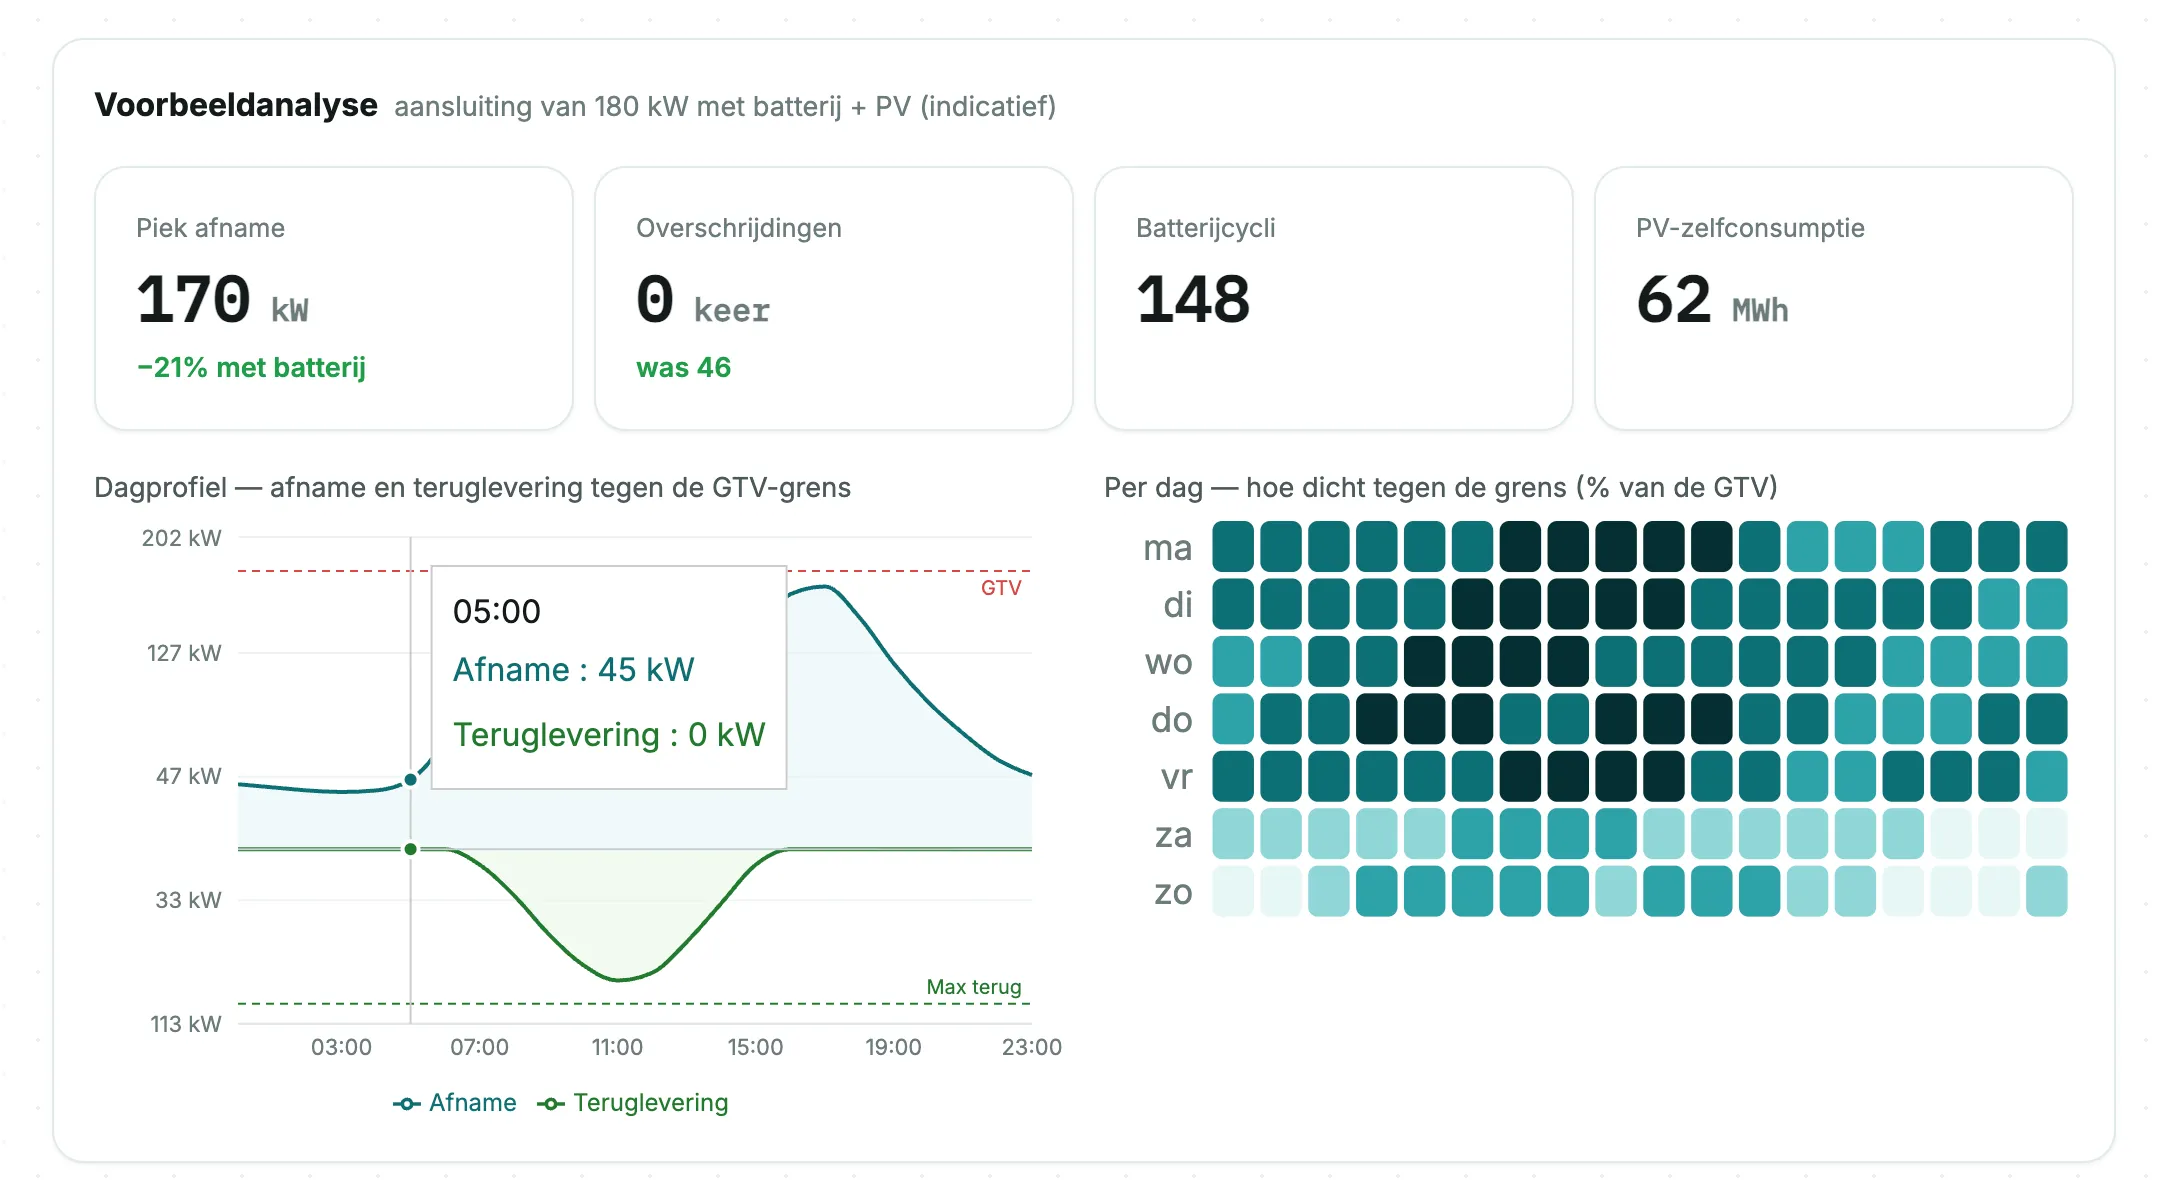Click the 'ma' heatmap row label

point(1168,548)
